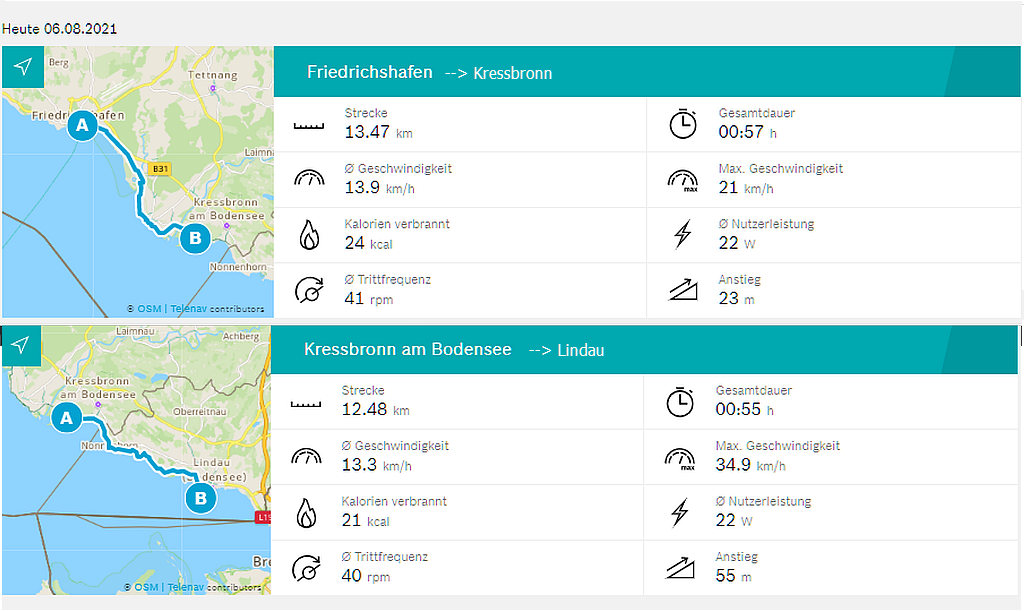Click the cadence icon beside 41 rpm
Viewport: 1024px width, 611px height.
pyautogui.click(x=309, y=291)
